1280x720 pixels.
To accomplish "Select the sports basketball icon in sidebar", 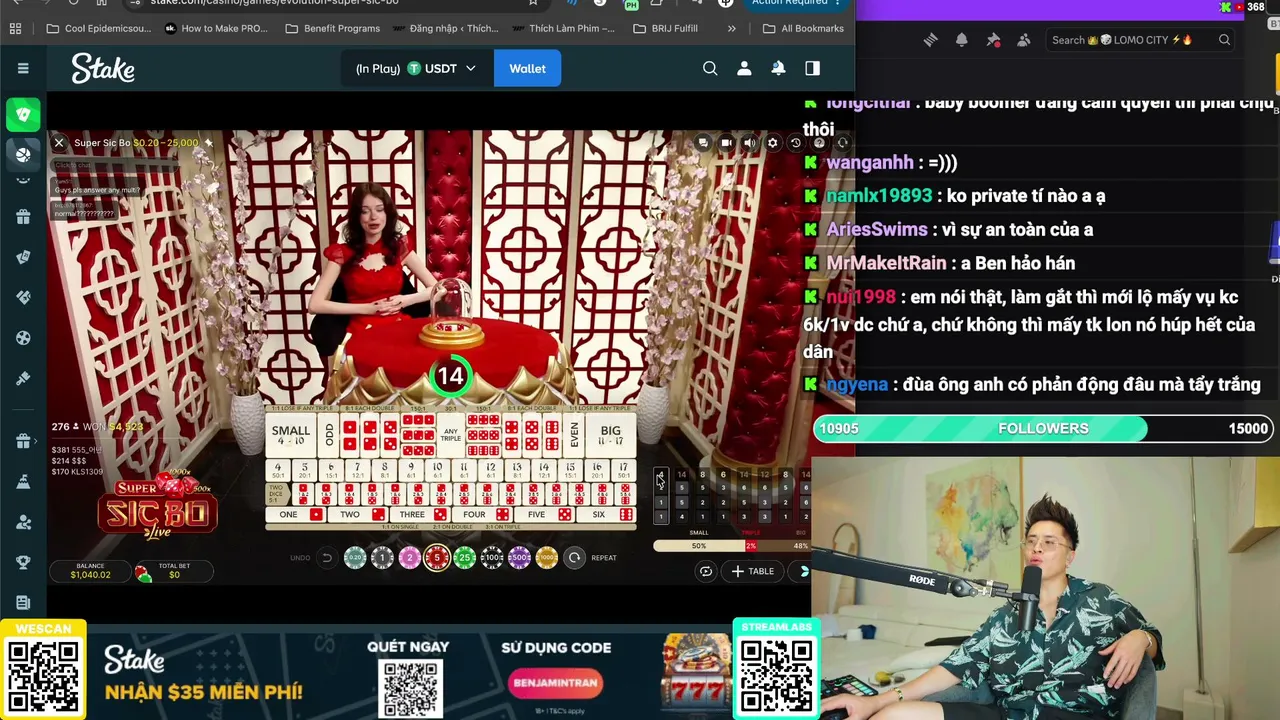I will click(23, 155).
